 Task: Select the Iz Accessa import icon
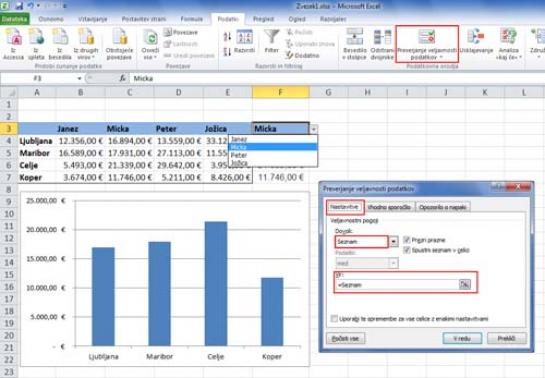point(13,37)
